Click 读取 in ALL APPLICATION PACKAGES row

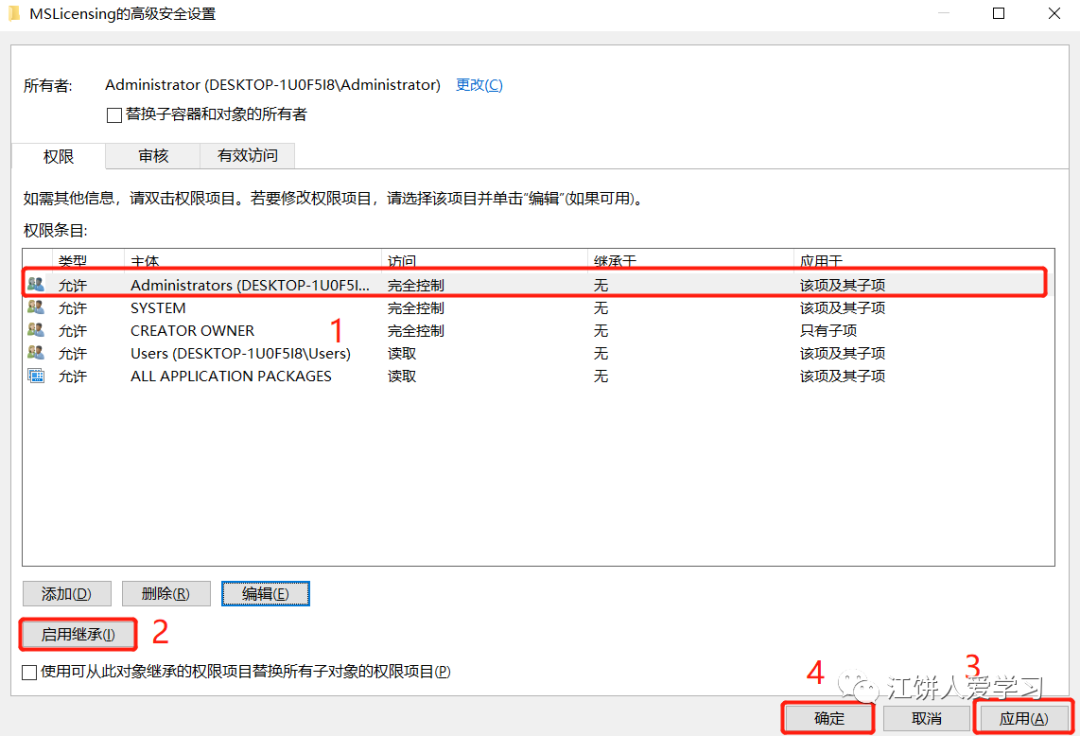point(402,376)
